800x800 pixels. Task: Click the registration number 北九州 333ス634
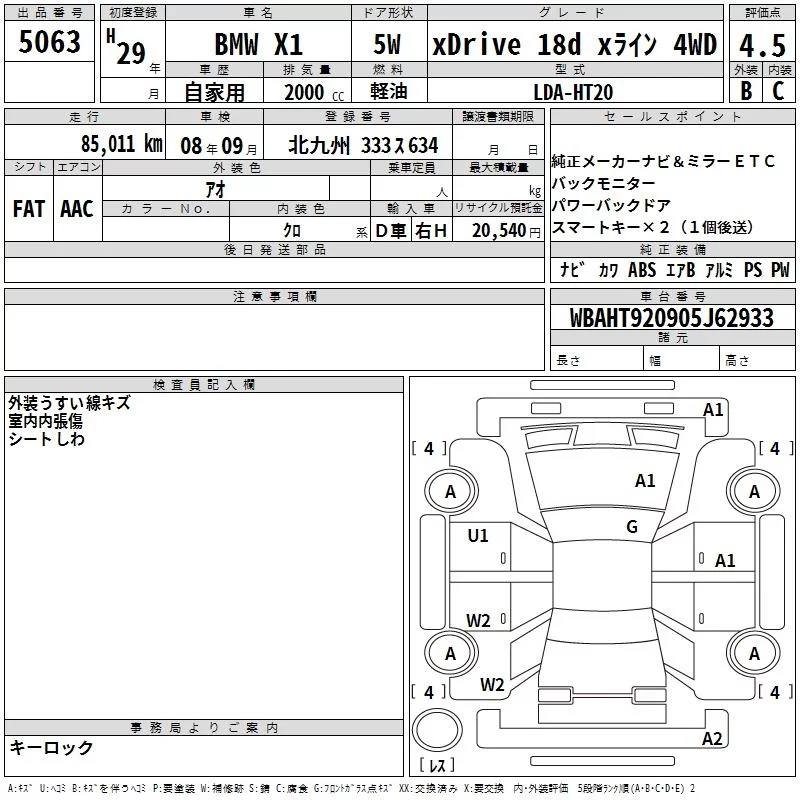pos(363,146)
